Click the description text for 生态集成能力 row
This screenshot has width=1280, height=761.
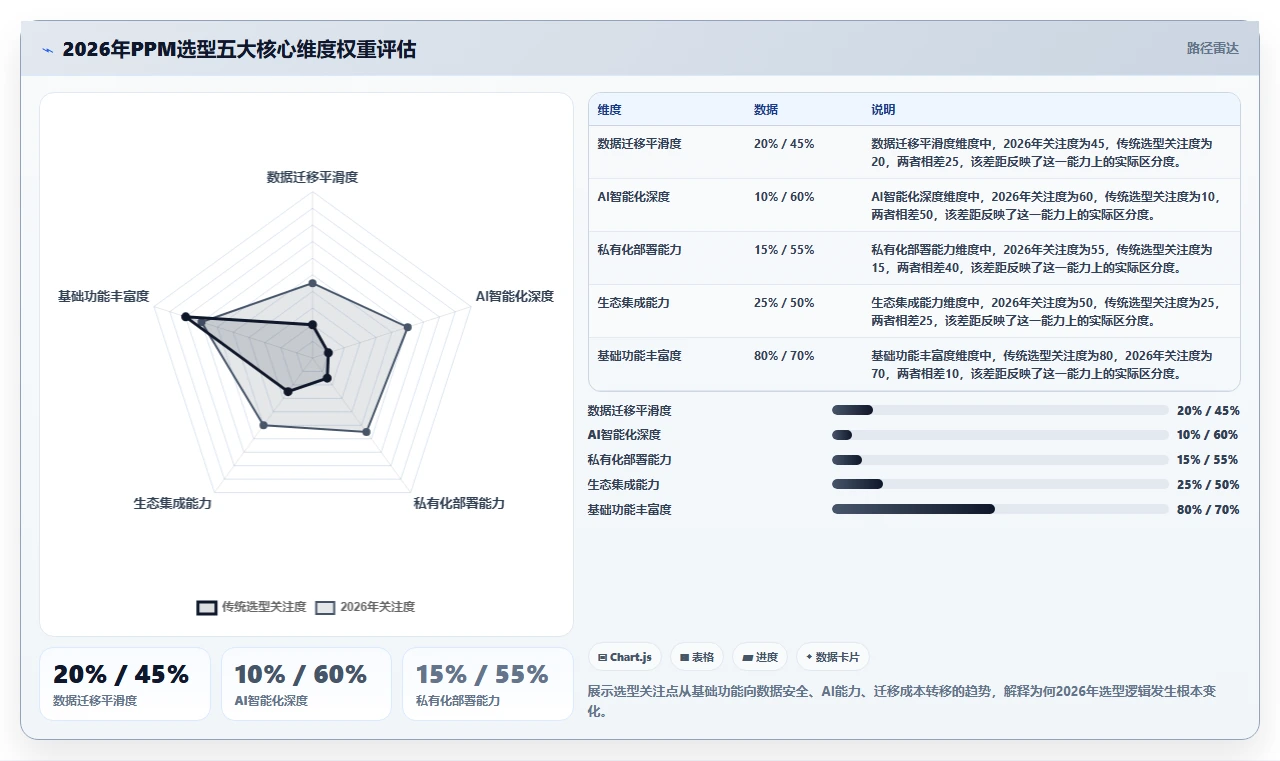[x=1046, y=311]
